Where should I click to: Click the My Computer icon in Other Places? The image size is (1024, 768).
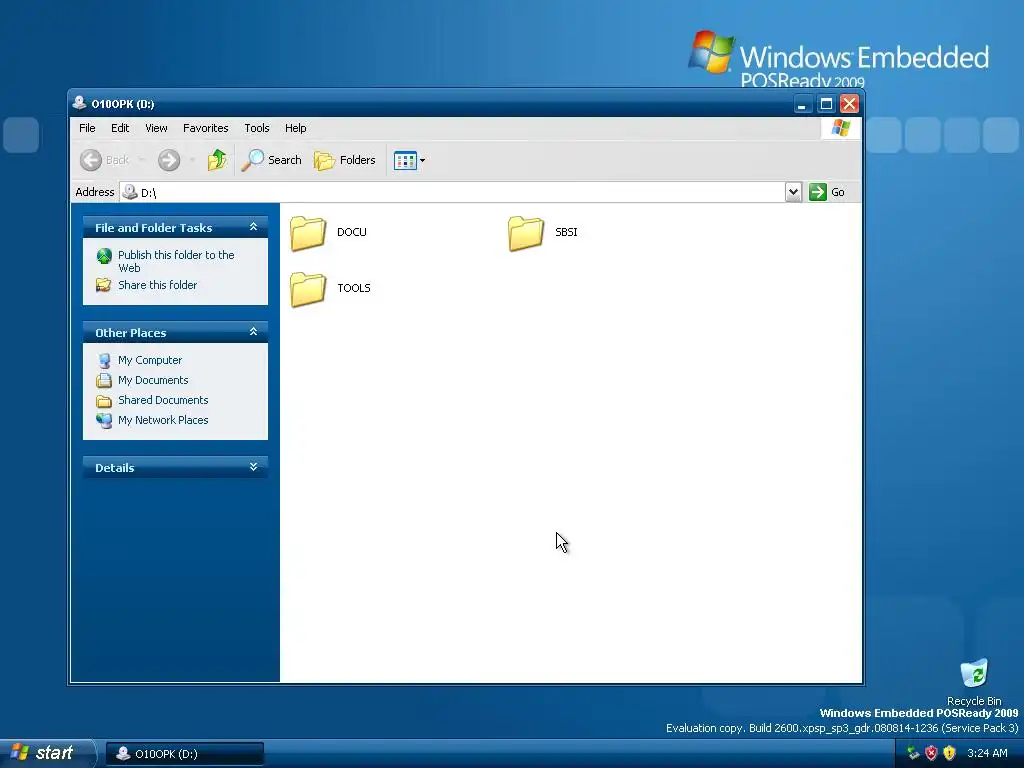coord(104,360)
